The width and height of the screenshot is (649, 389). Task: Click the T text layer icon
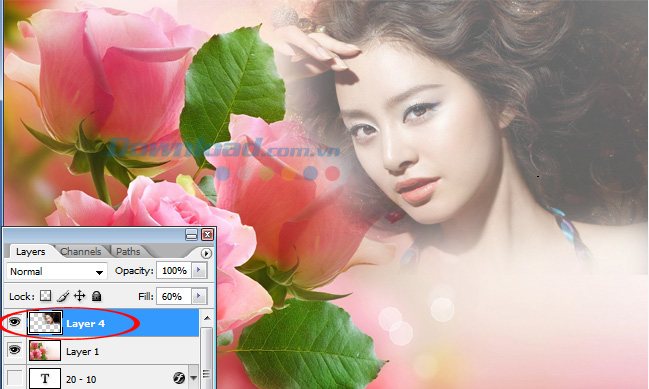click(45, 378)
